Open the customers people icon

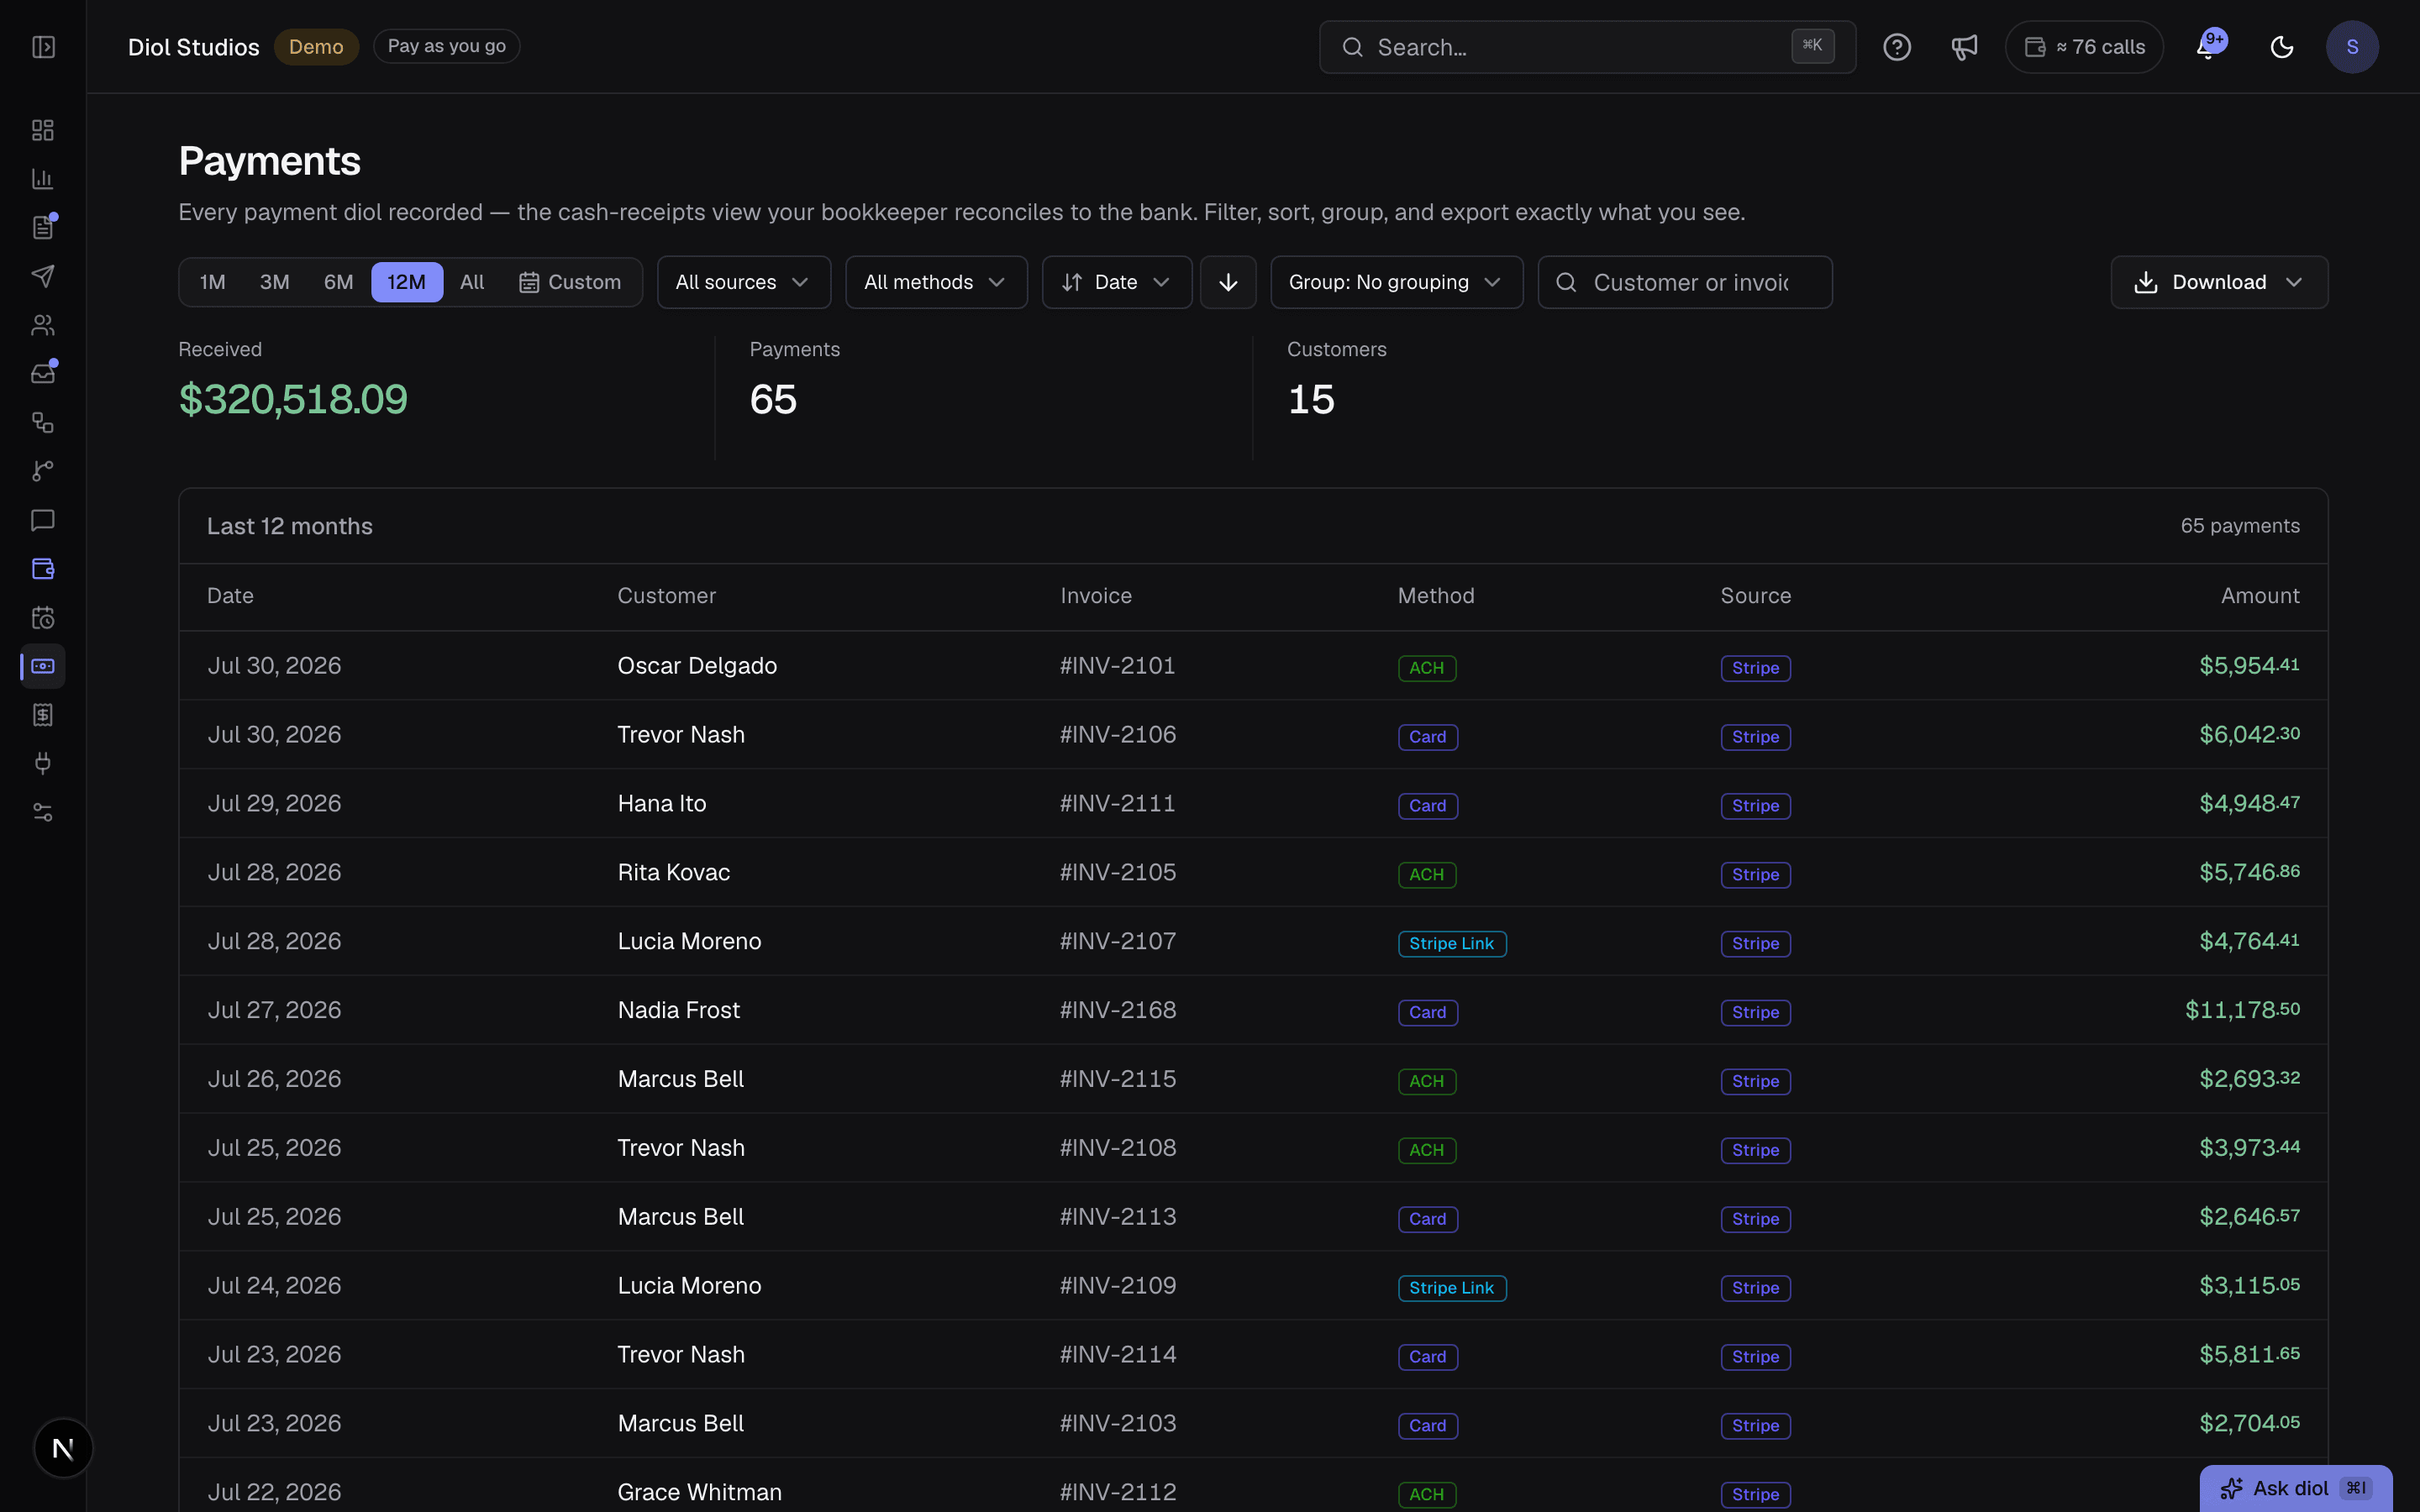click(43, 325)
